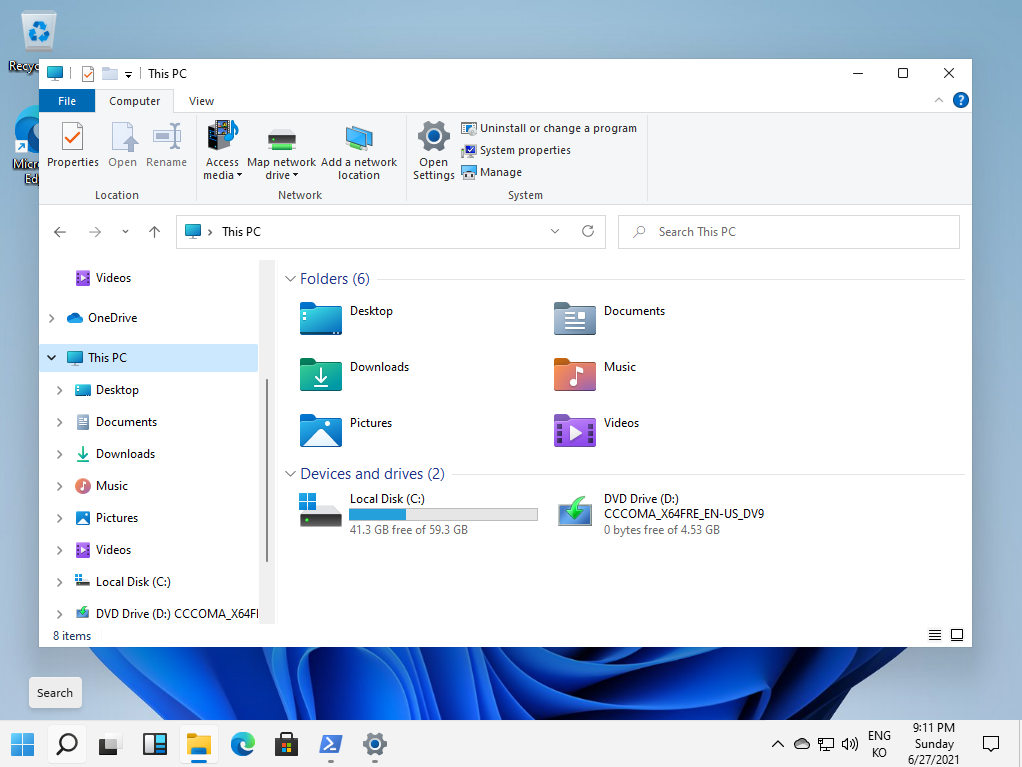Click the Refresh icon in address bar

pos(588,231)
